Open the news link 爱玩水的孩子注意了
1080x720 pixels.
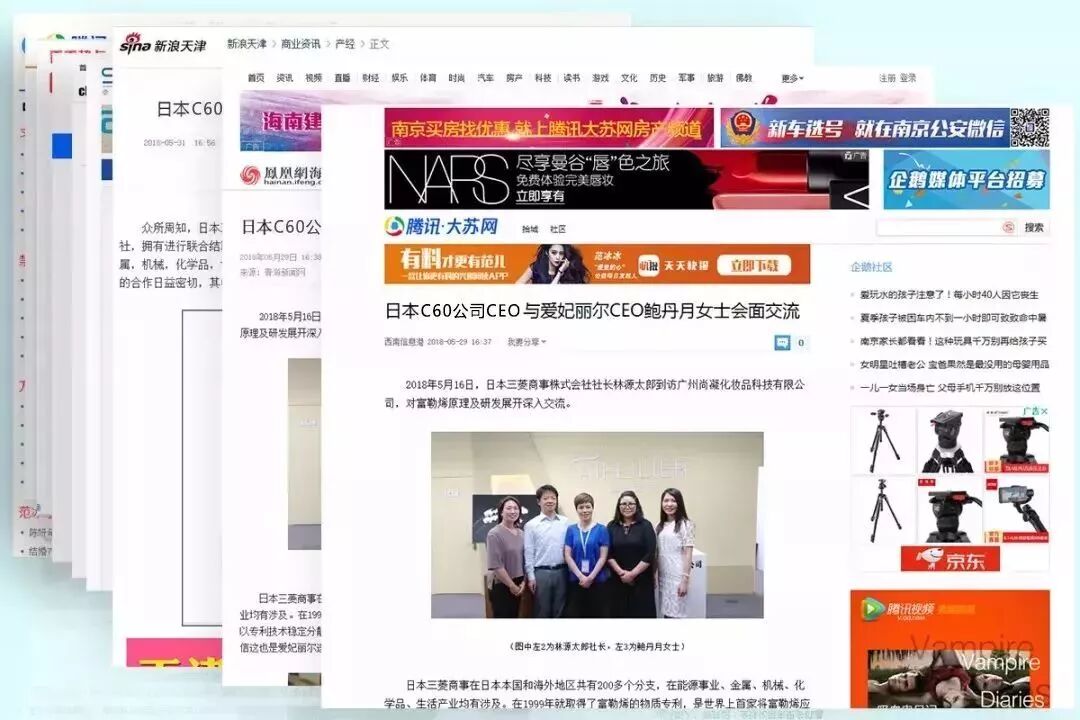point(948,295)
